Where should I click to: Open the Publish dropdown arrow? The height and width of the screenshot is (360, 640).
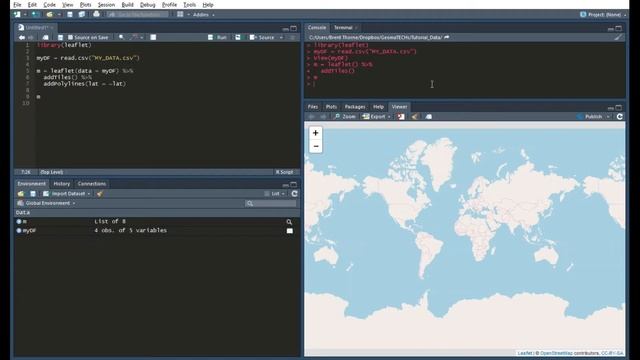(x=608, y=117)
